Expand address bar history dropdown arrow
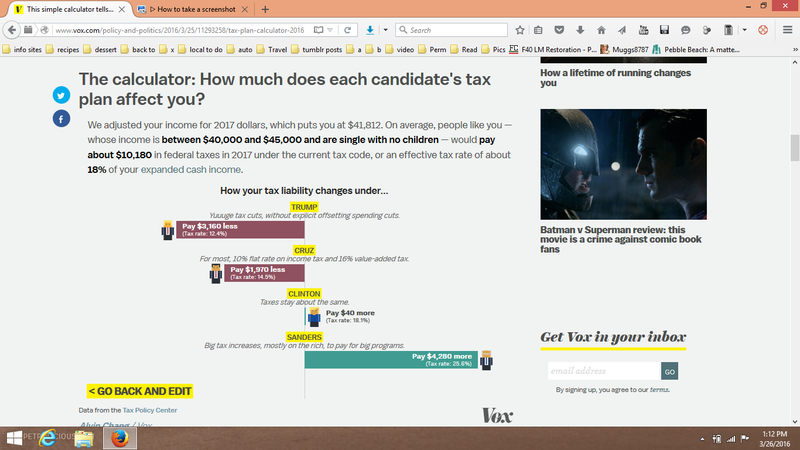Image resolution: width=800 pixels, height=450 pixels. click(330, 30)
